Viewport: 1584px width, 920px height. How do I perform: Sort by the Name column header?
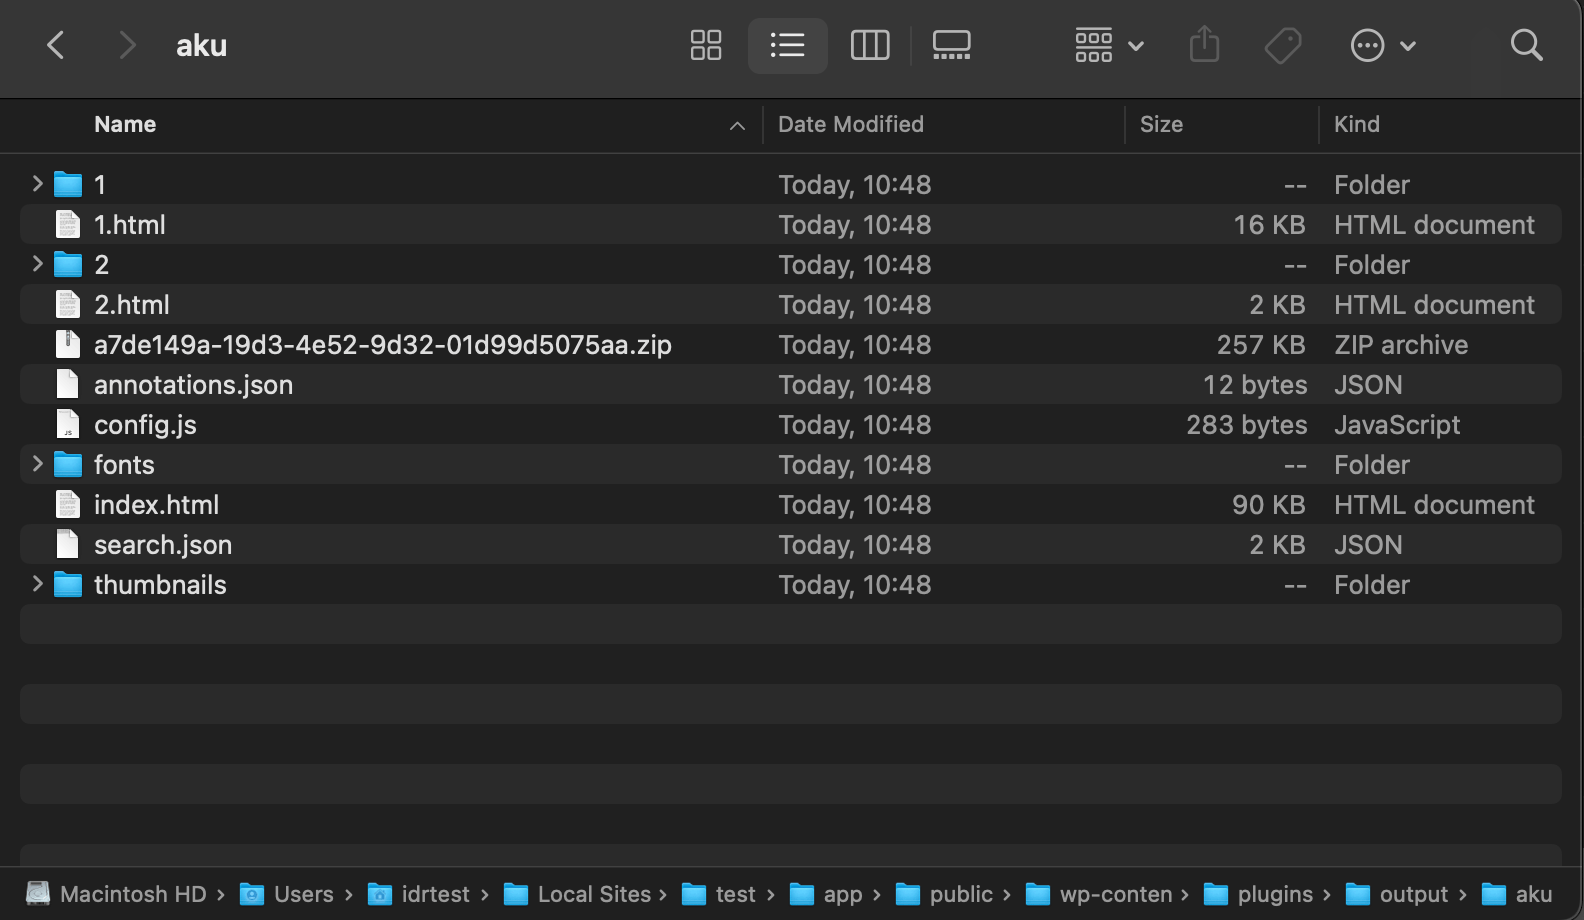click(x=125, y=124)
